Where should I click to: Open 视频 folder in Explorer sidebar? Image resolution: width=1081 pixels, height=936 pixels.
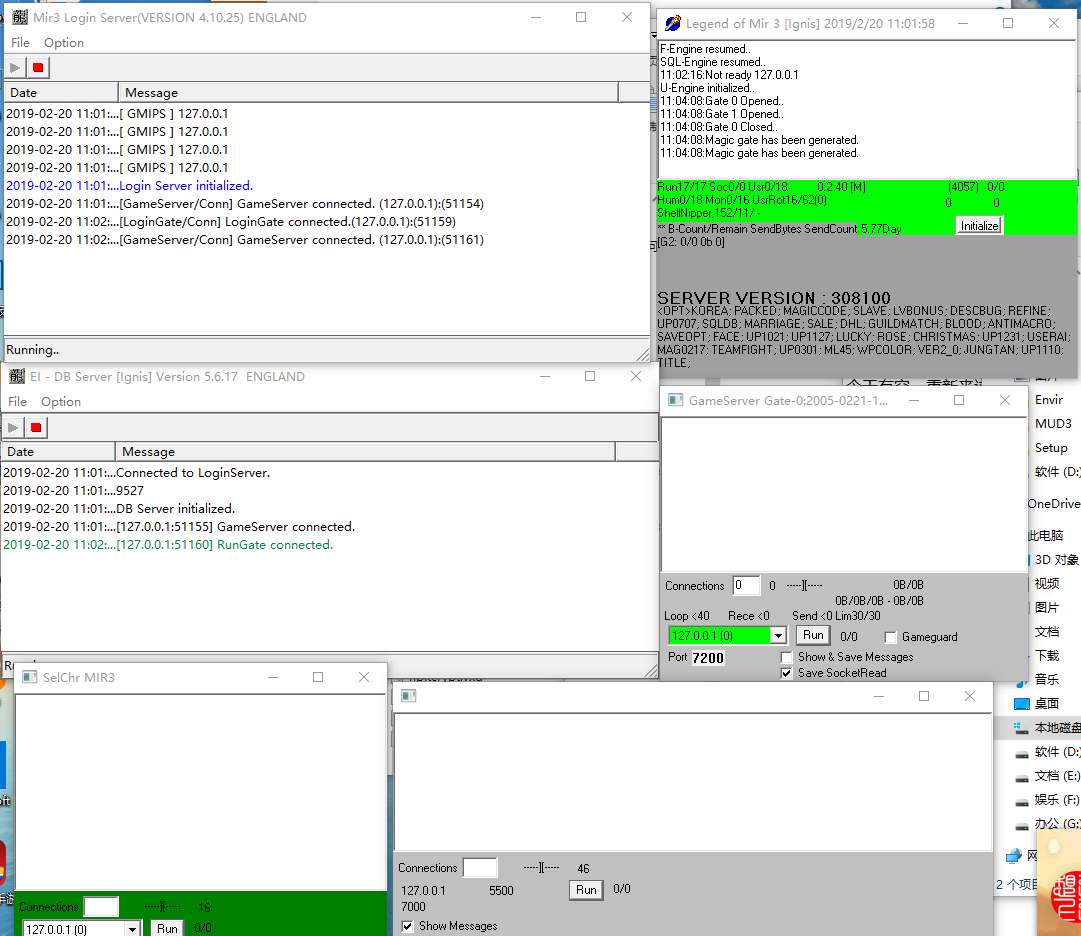1047,584
